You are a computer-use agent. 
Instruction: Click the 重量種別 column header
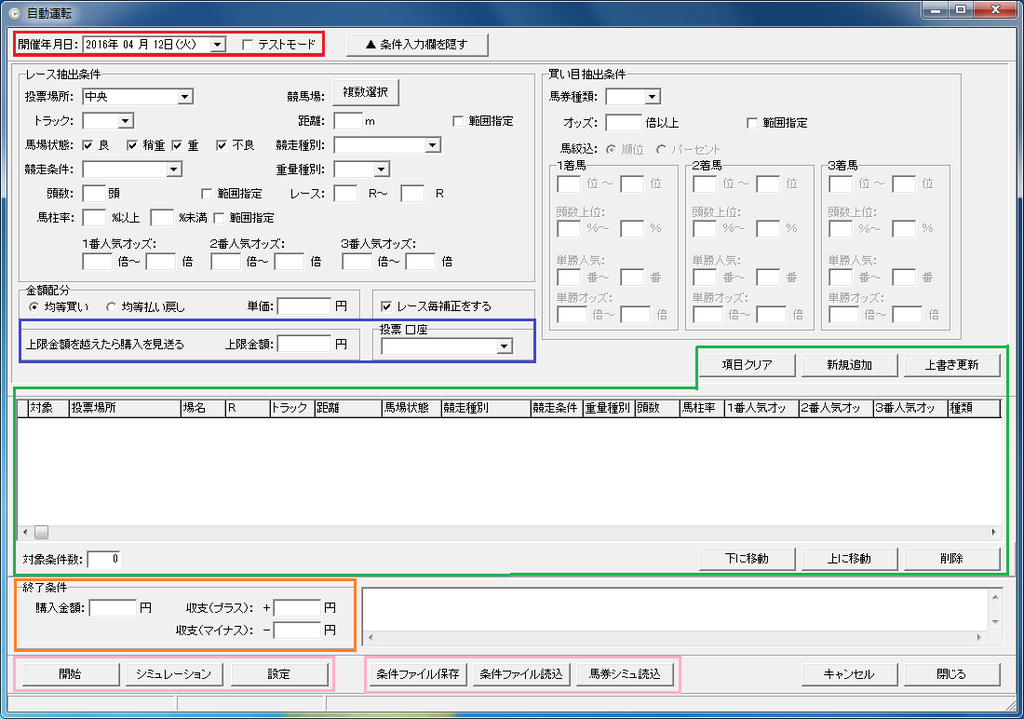point(609,408)
